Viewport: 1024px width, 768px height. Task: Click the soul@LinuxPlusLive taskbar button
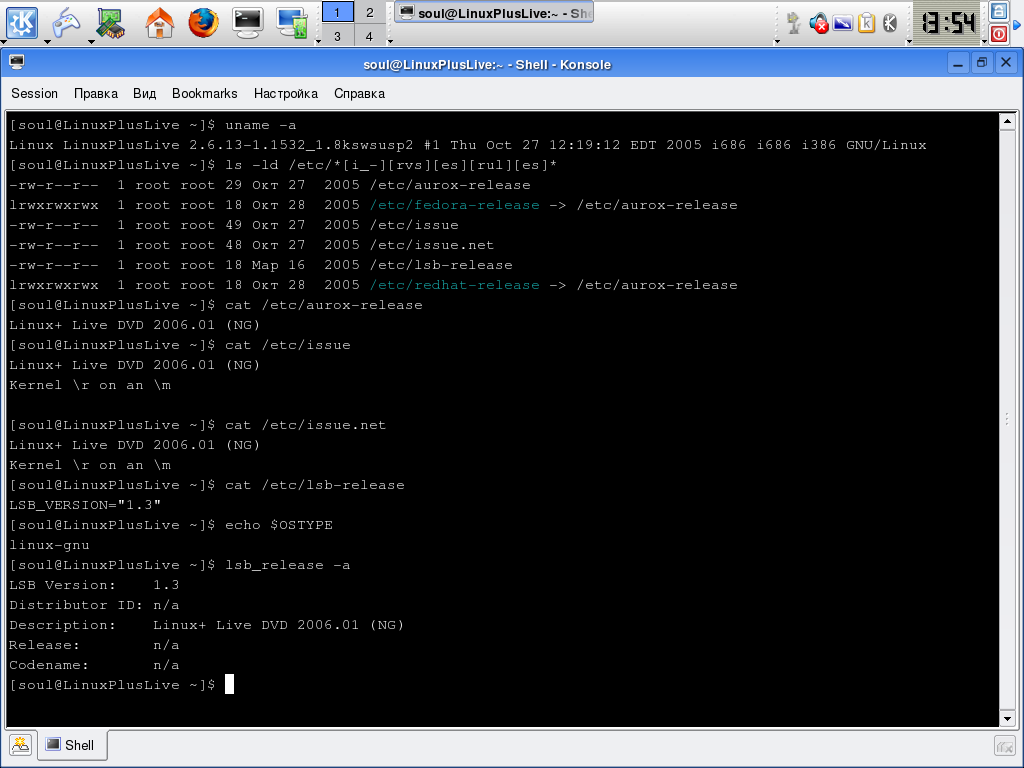(494, 12)
